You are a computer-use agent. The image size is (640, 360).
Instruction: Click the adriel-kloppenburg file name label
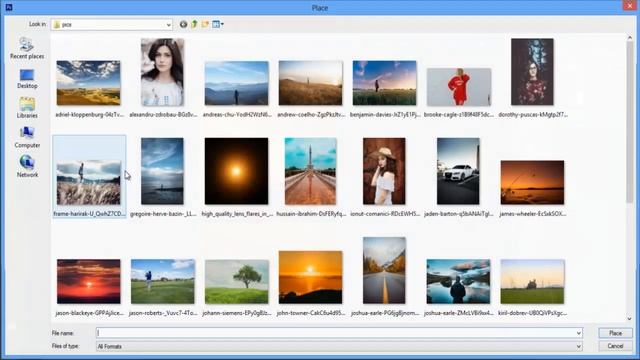click(89, 115)
